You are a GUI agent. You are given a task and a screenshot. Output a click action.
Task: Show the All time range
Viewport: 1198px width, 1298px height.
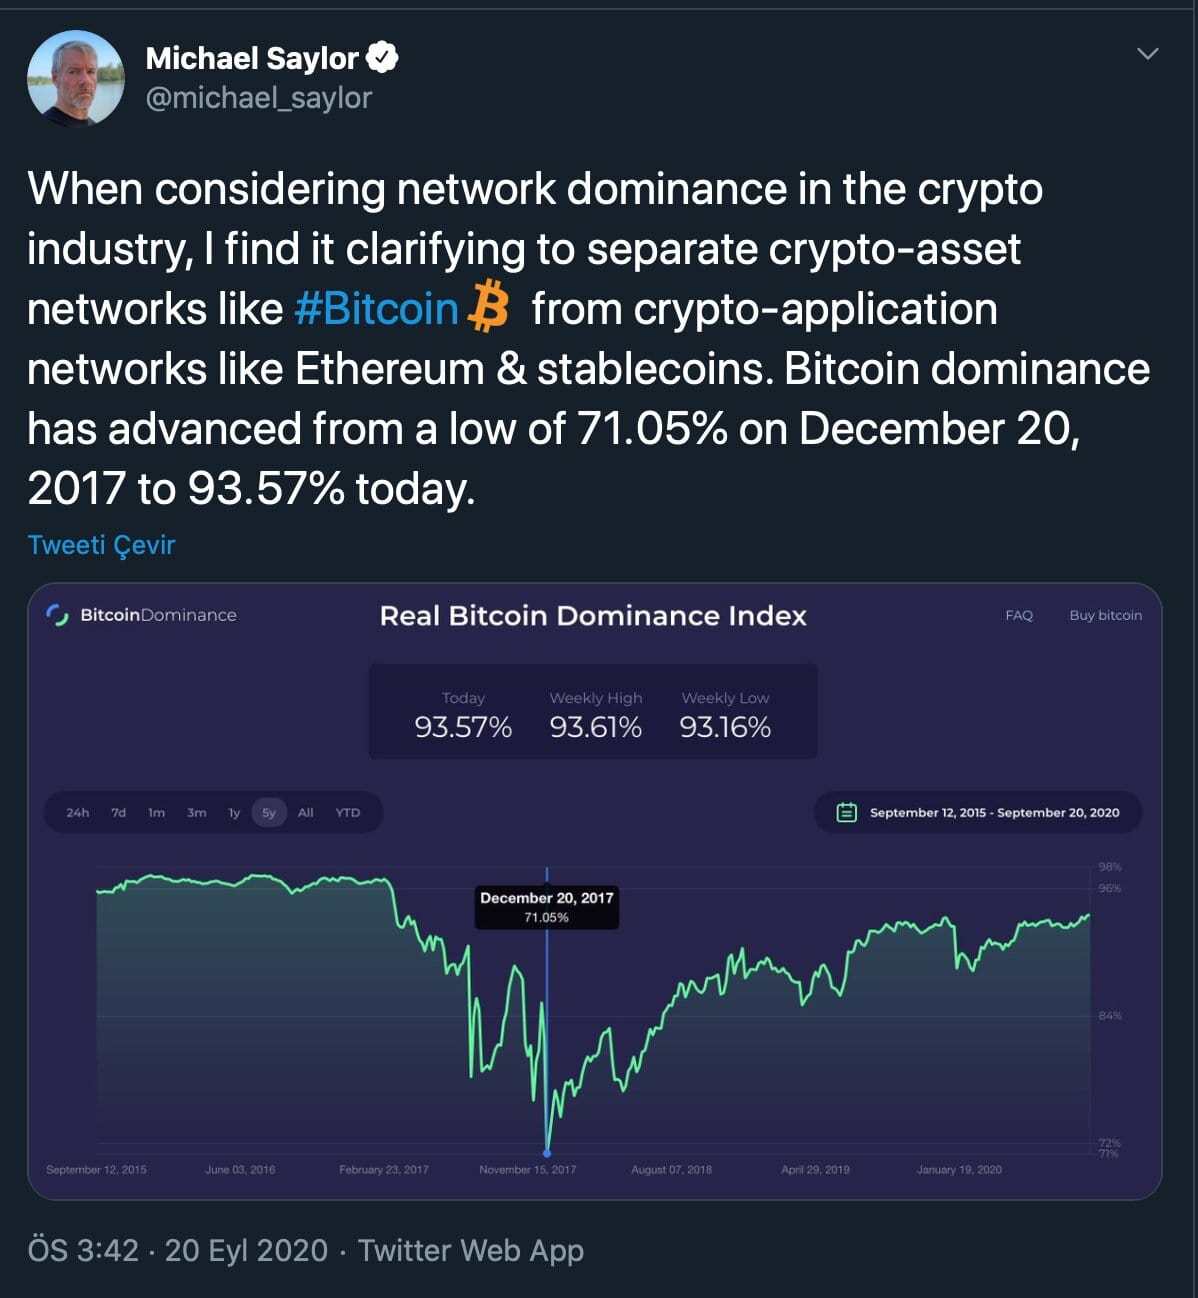click(x=305, y=813)
